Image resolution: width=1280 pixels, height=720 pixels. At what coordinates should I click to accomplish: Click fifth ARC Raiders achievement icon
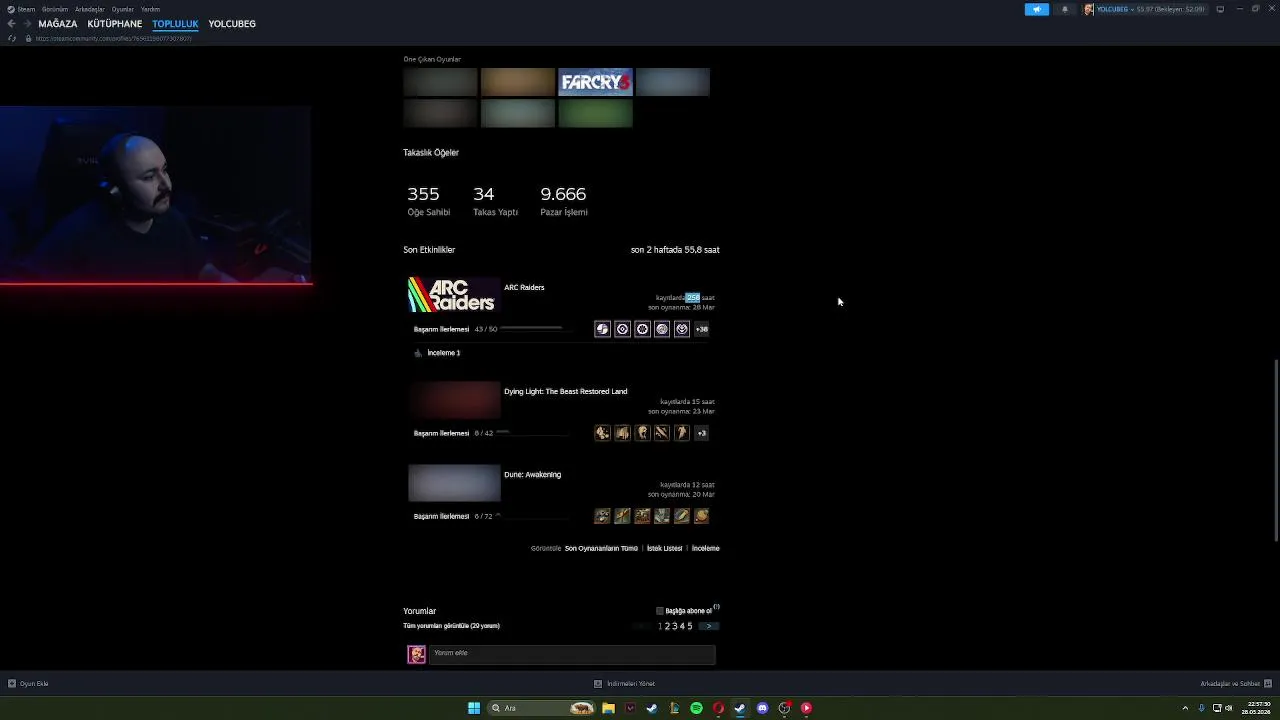682,329
